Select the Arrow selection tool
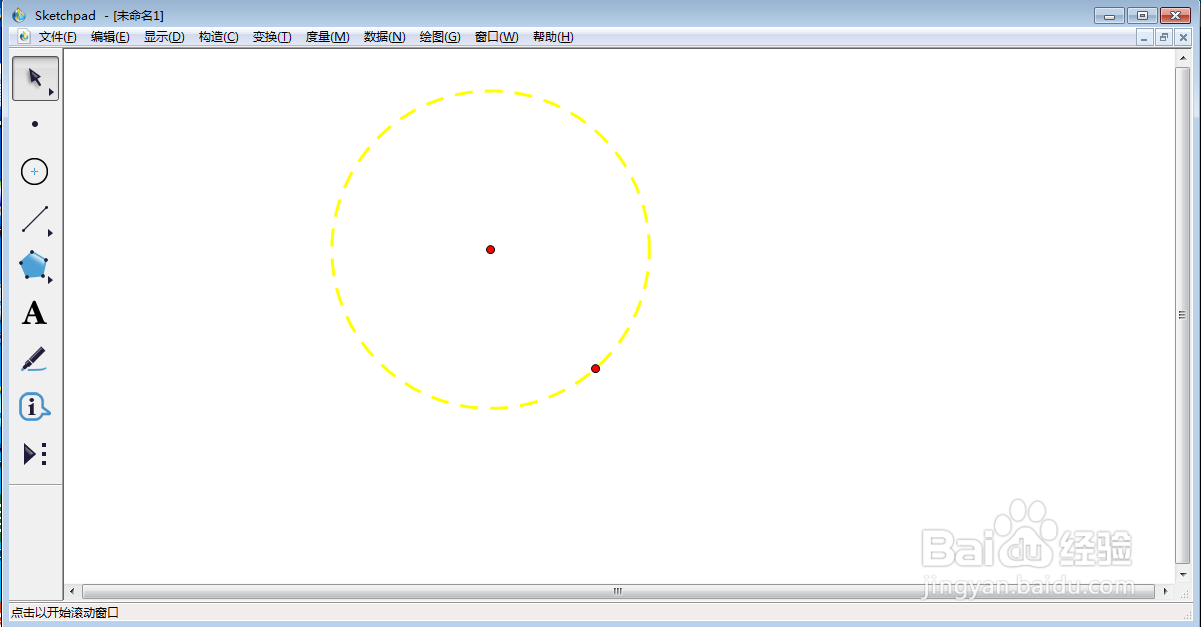The width and height of the screenshot is (1201, 627). pos(35,78)
